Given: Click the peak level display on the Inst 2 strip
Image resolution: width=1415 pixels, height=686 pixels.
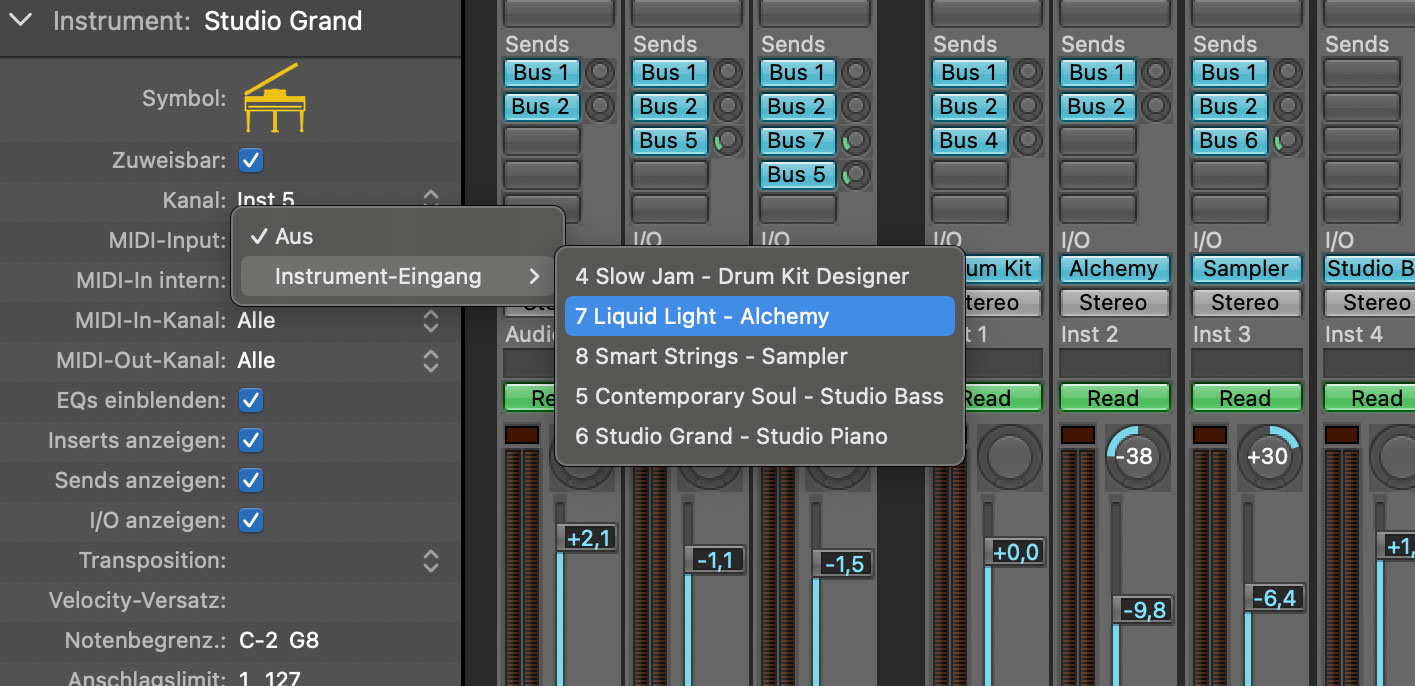Looking at the screenshot, I should click(x=1077, y=435).
